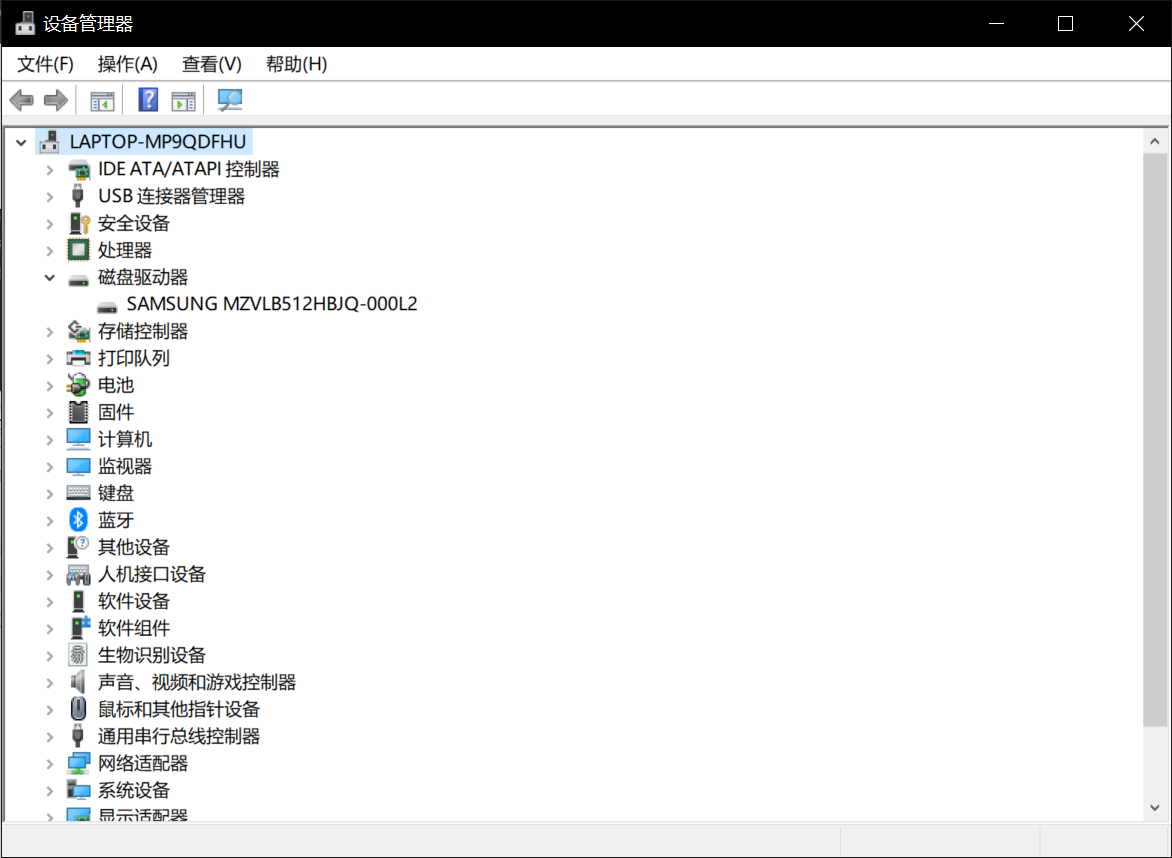This screenshot has width=1172, height=858.
Task: Click the 安全设备 key icon
Action: pyautogui.click(x=78, y=223)
